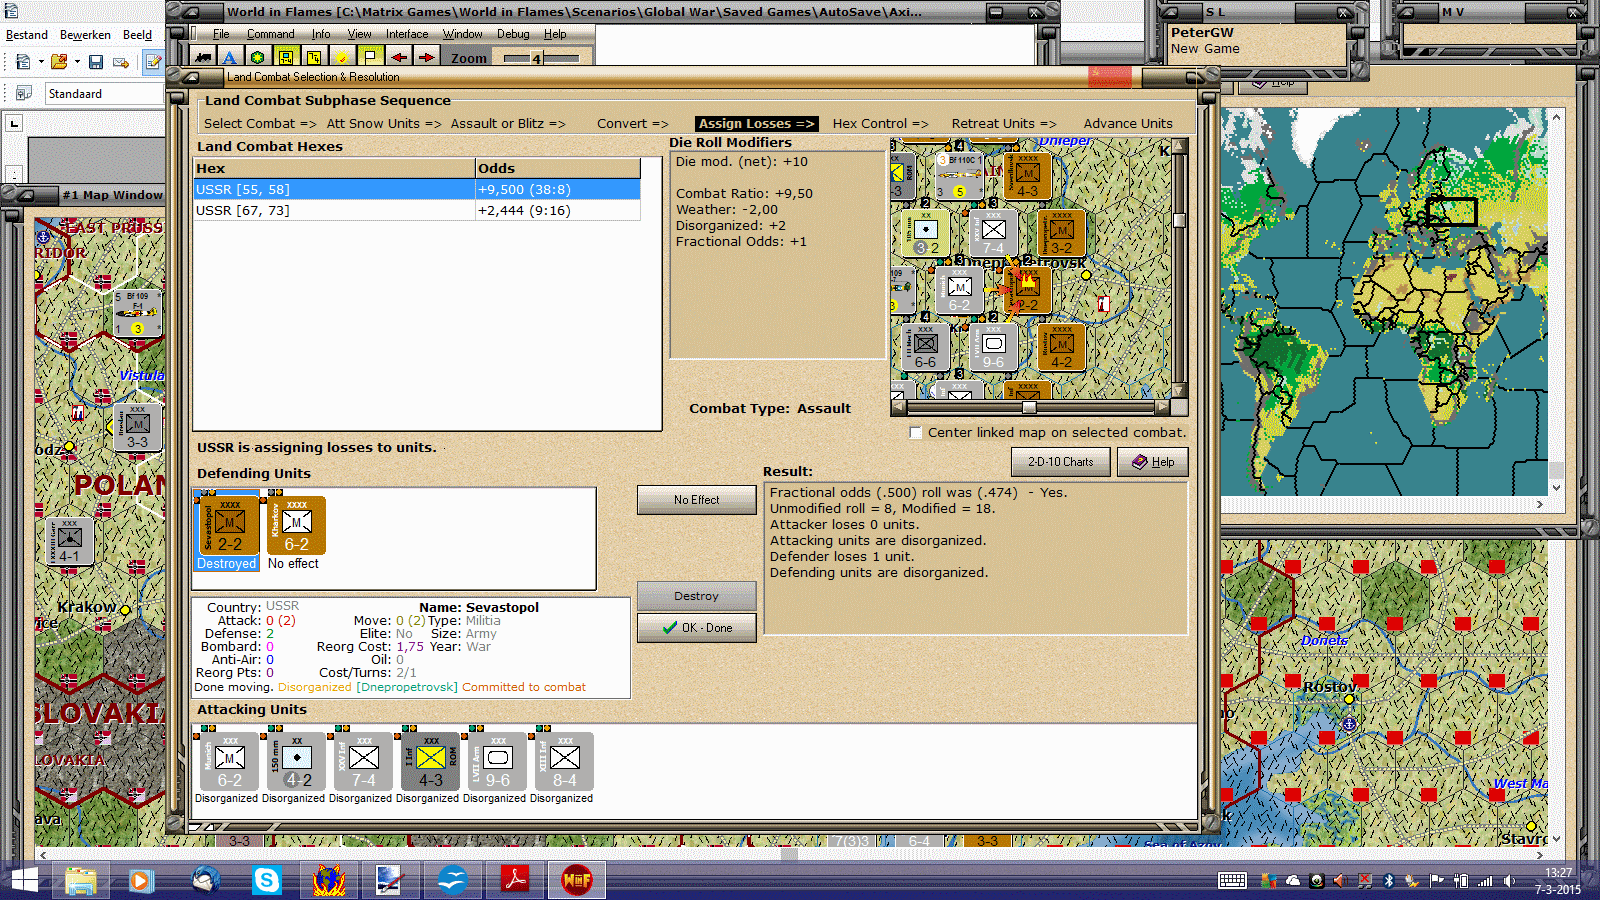Open the Debug menu

point(513,34)
